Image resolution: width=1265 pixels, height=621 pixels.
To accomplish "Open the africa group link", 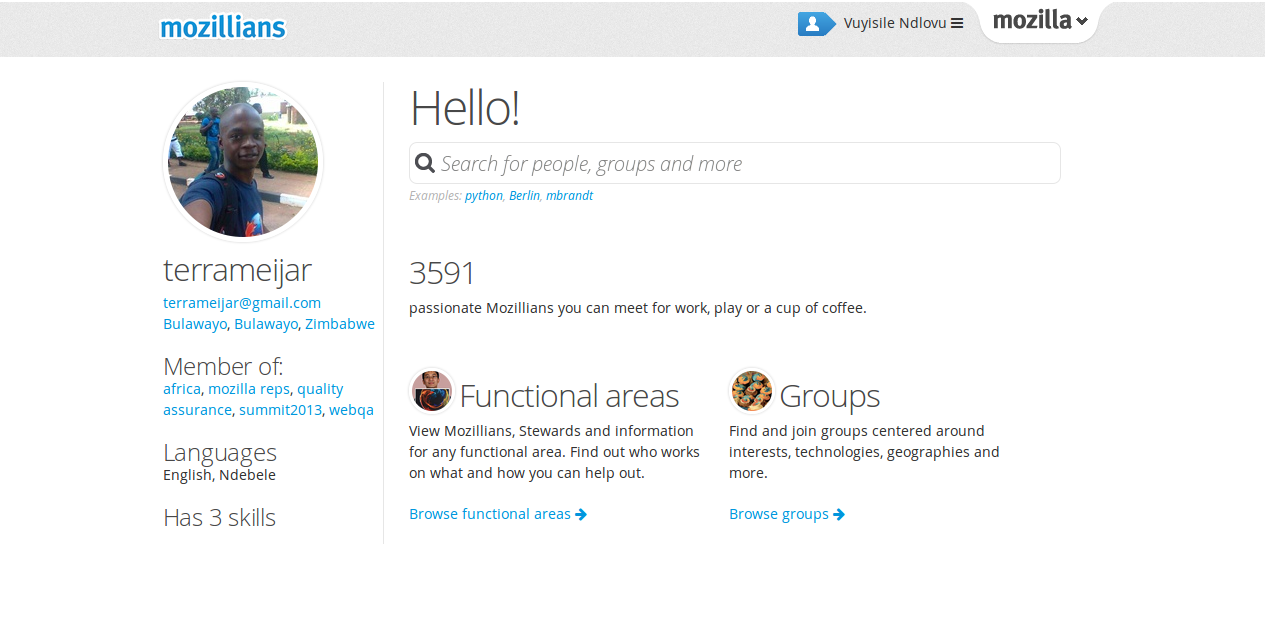I will (182, 389).
